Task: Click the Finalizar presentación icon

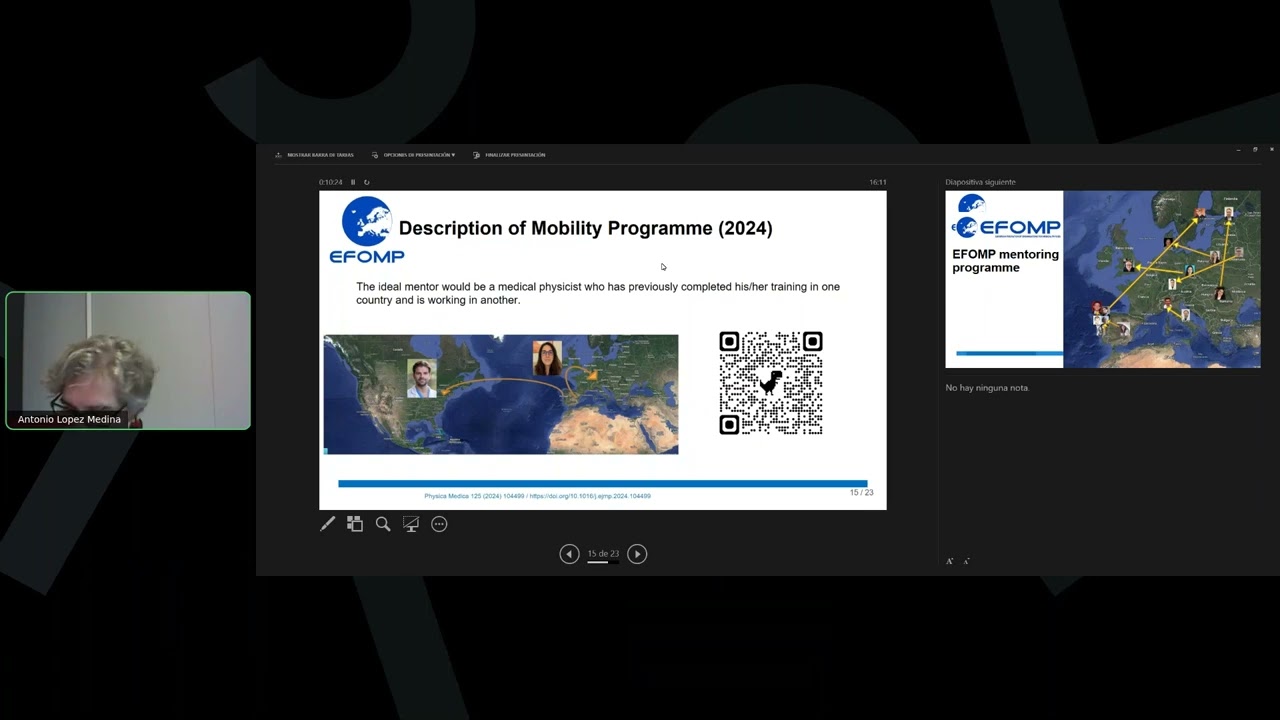Action: coord(476,155)
